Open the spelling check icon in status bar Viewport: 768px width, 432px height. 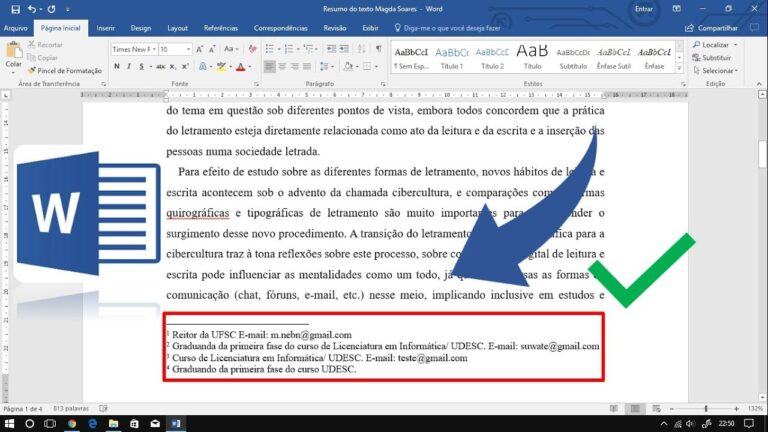[103, 408]
